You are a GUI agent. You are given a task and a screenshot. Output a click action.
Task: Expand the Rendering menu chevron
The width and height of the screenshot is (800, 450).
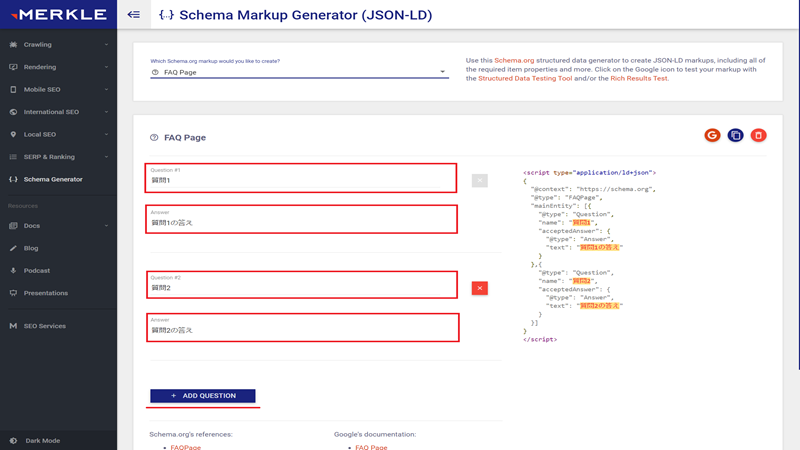click(x=106, y=67)
